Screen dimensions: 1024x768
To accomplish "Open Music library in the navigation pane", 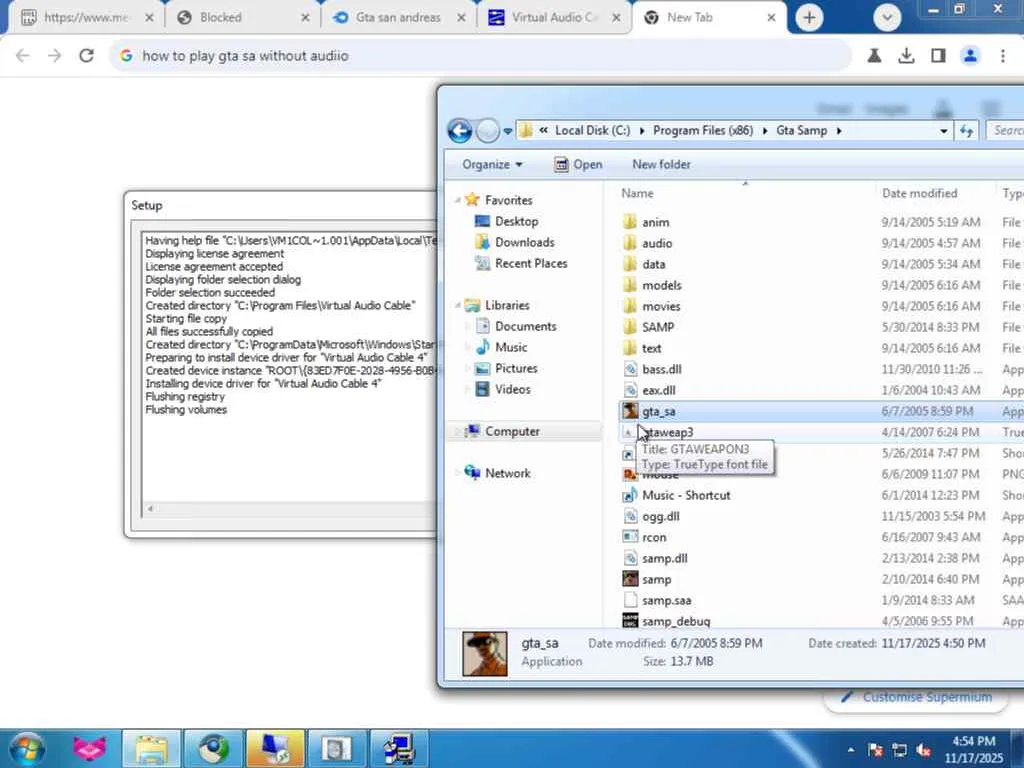I will pos(511,347).
